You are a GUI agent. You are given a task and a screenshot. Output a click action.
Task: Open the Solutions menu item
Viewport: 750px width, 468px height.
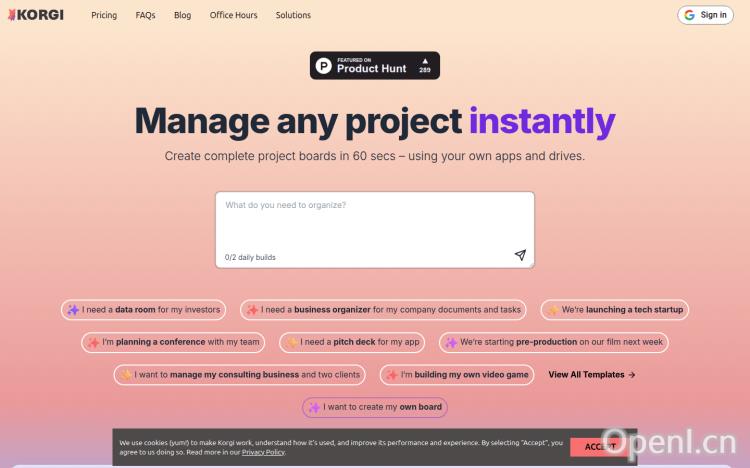293,15
